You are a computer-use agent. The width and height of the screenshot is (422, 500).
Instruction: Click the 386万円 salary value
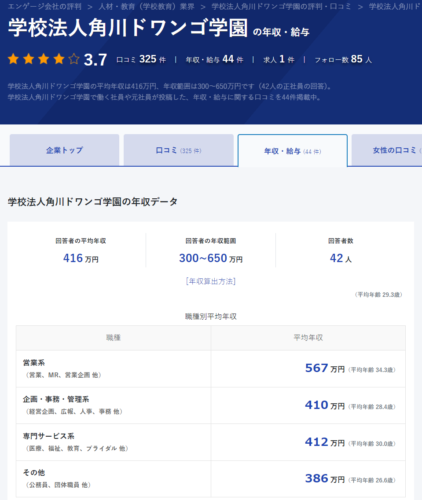tap(325, 479)
